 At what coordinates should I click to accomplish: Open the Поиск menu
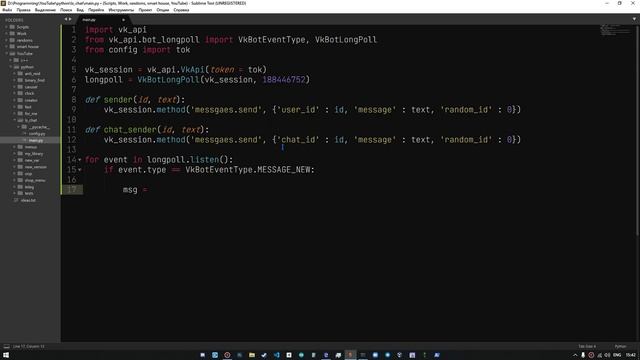[66, 10]
